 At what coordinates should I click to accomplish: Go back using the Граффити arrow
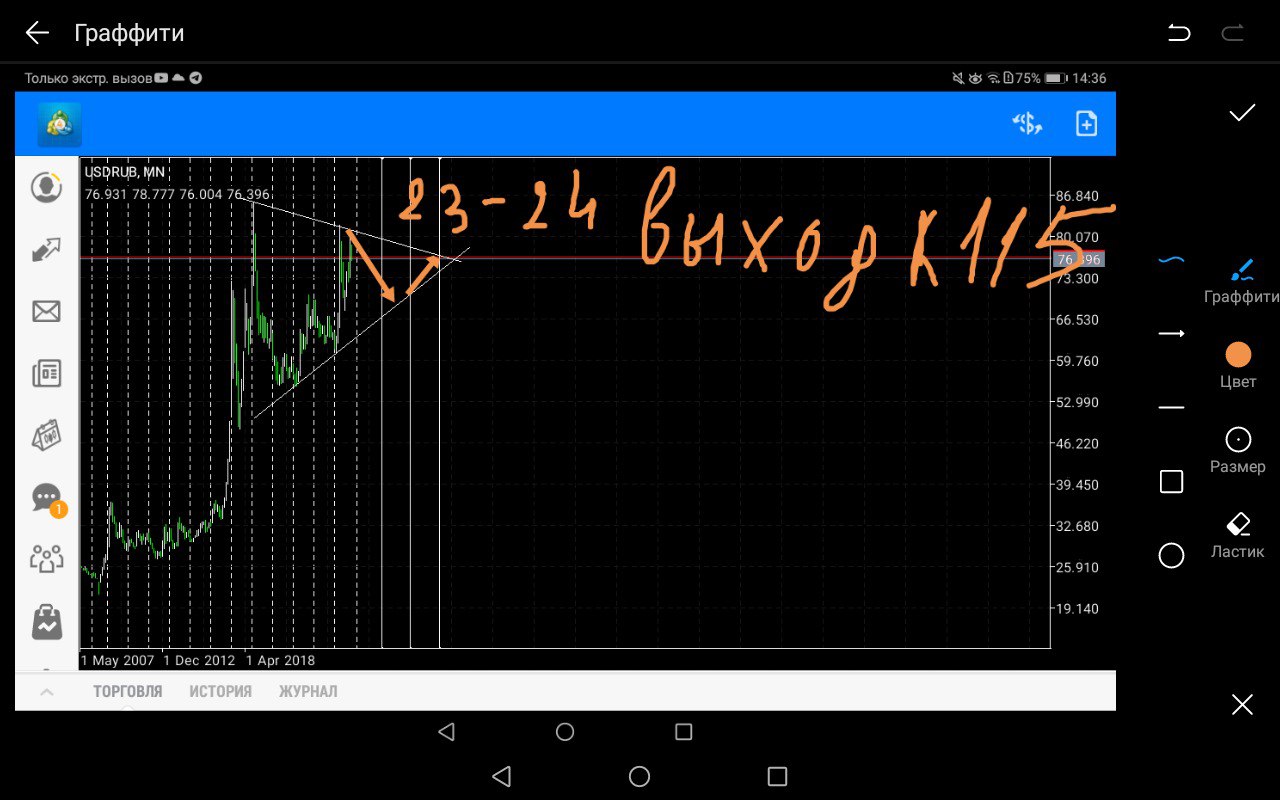click(37, 33)
